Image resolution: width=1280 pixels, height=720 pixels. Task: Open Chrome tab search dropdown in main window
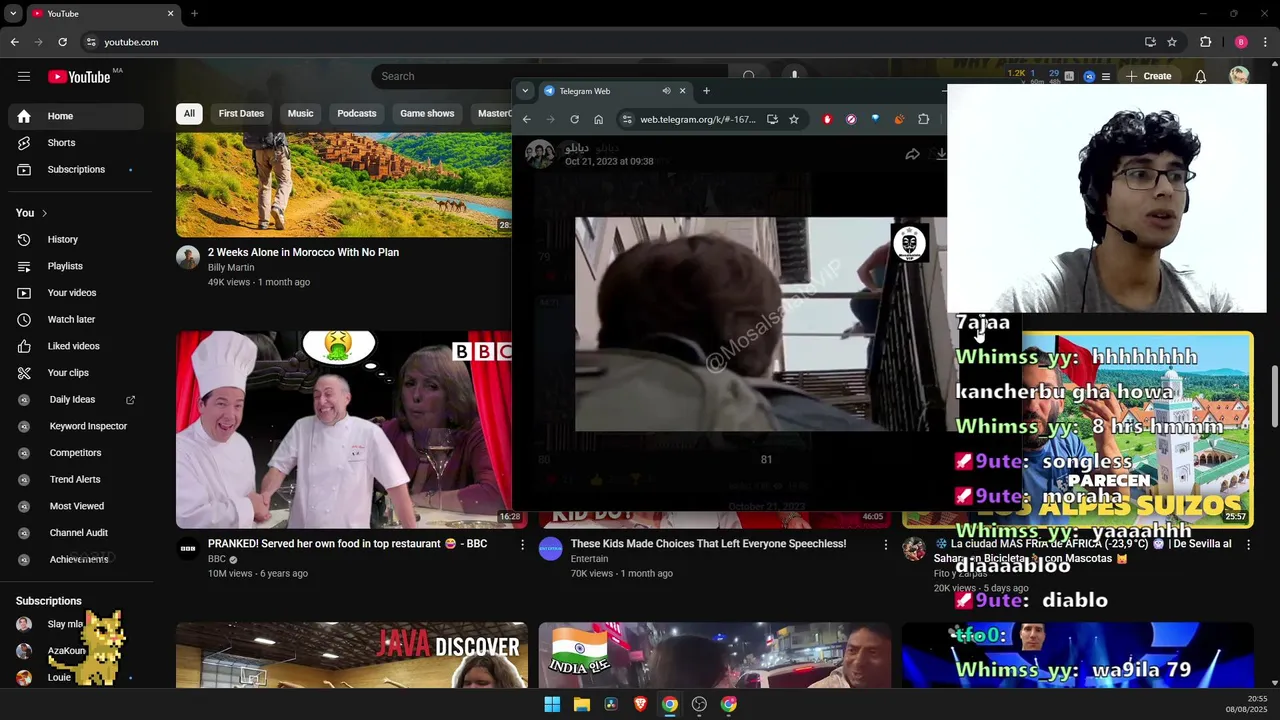pyautogui.click(x=13, y=14)
